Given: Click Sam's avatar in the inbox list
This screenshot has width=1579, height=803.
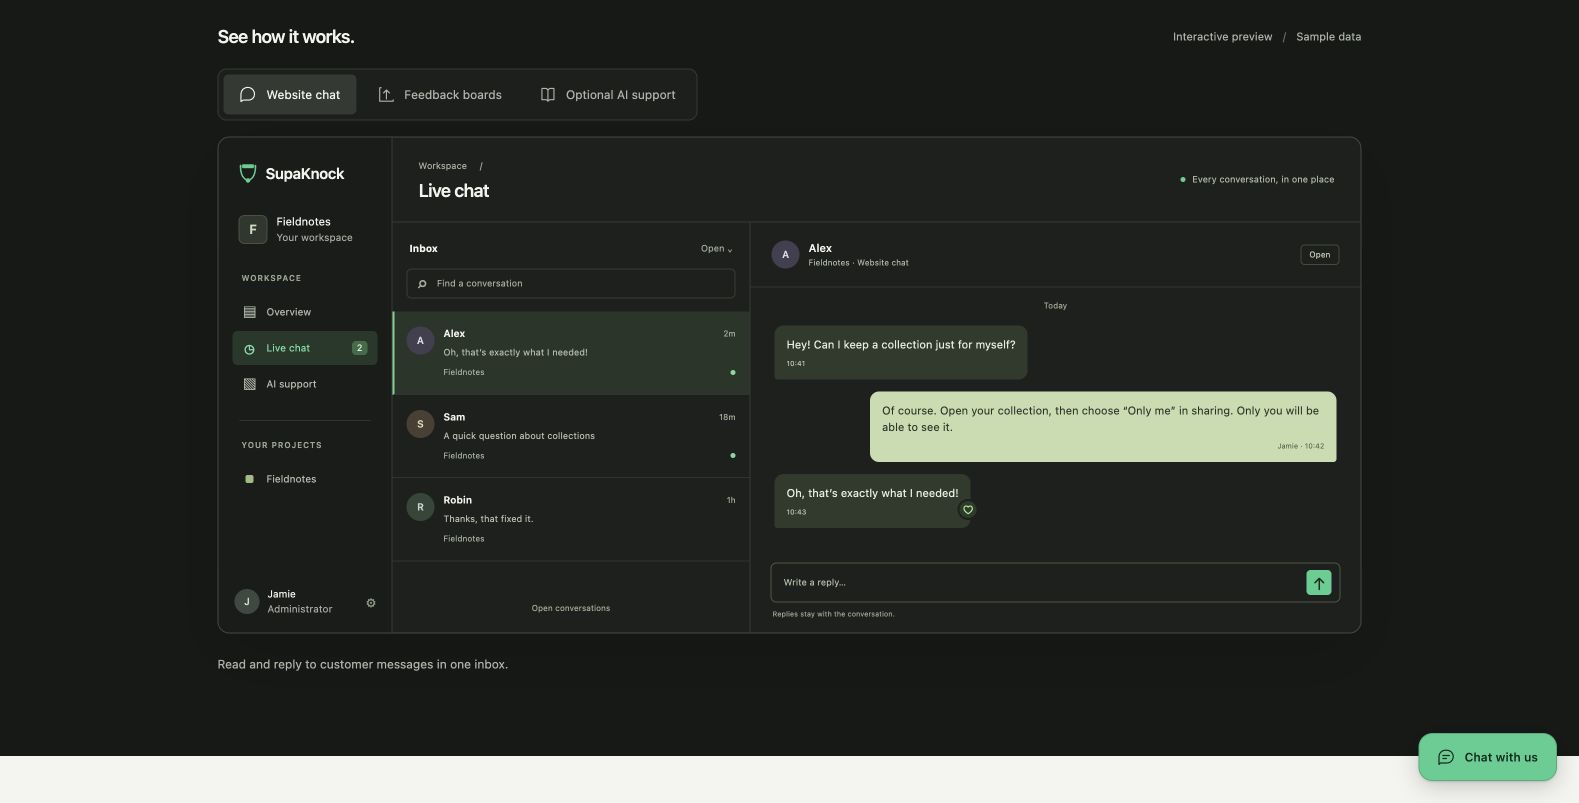Looking at the screenshot, I should (x=420, y=424).
